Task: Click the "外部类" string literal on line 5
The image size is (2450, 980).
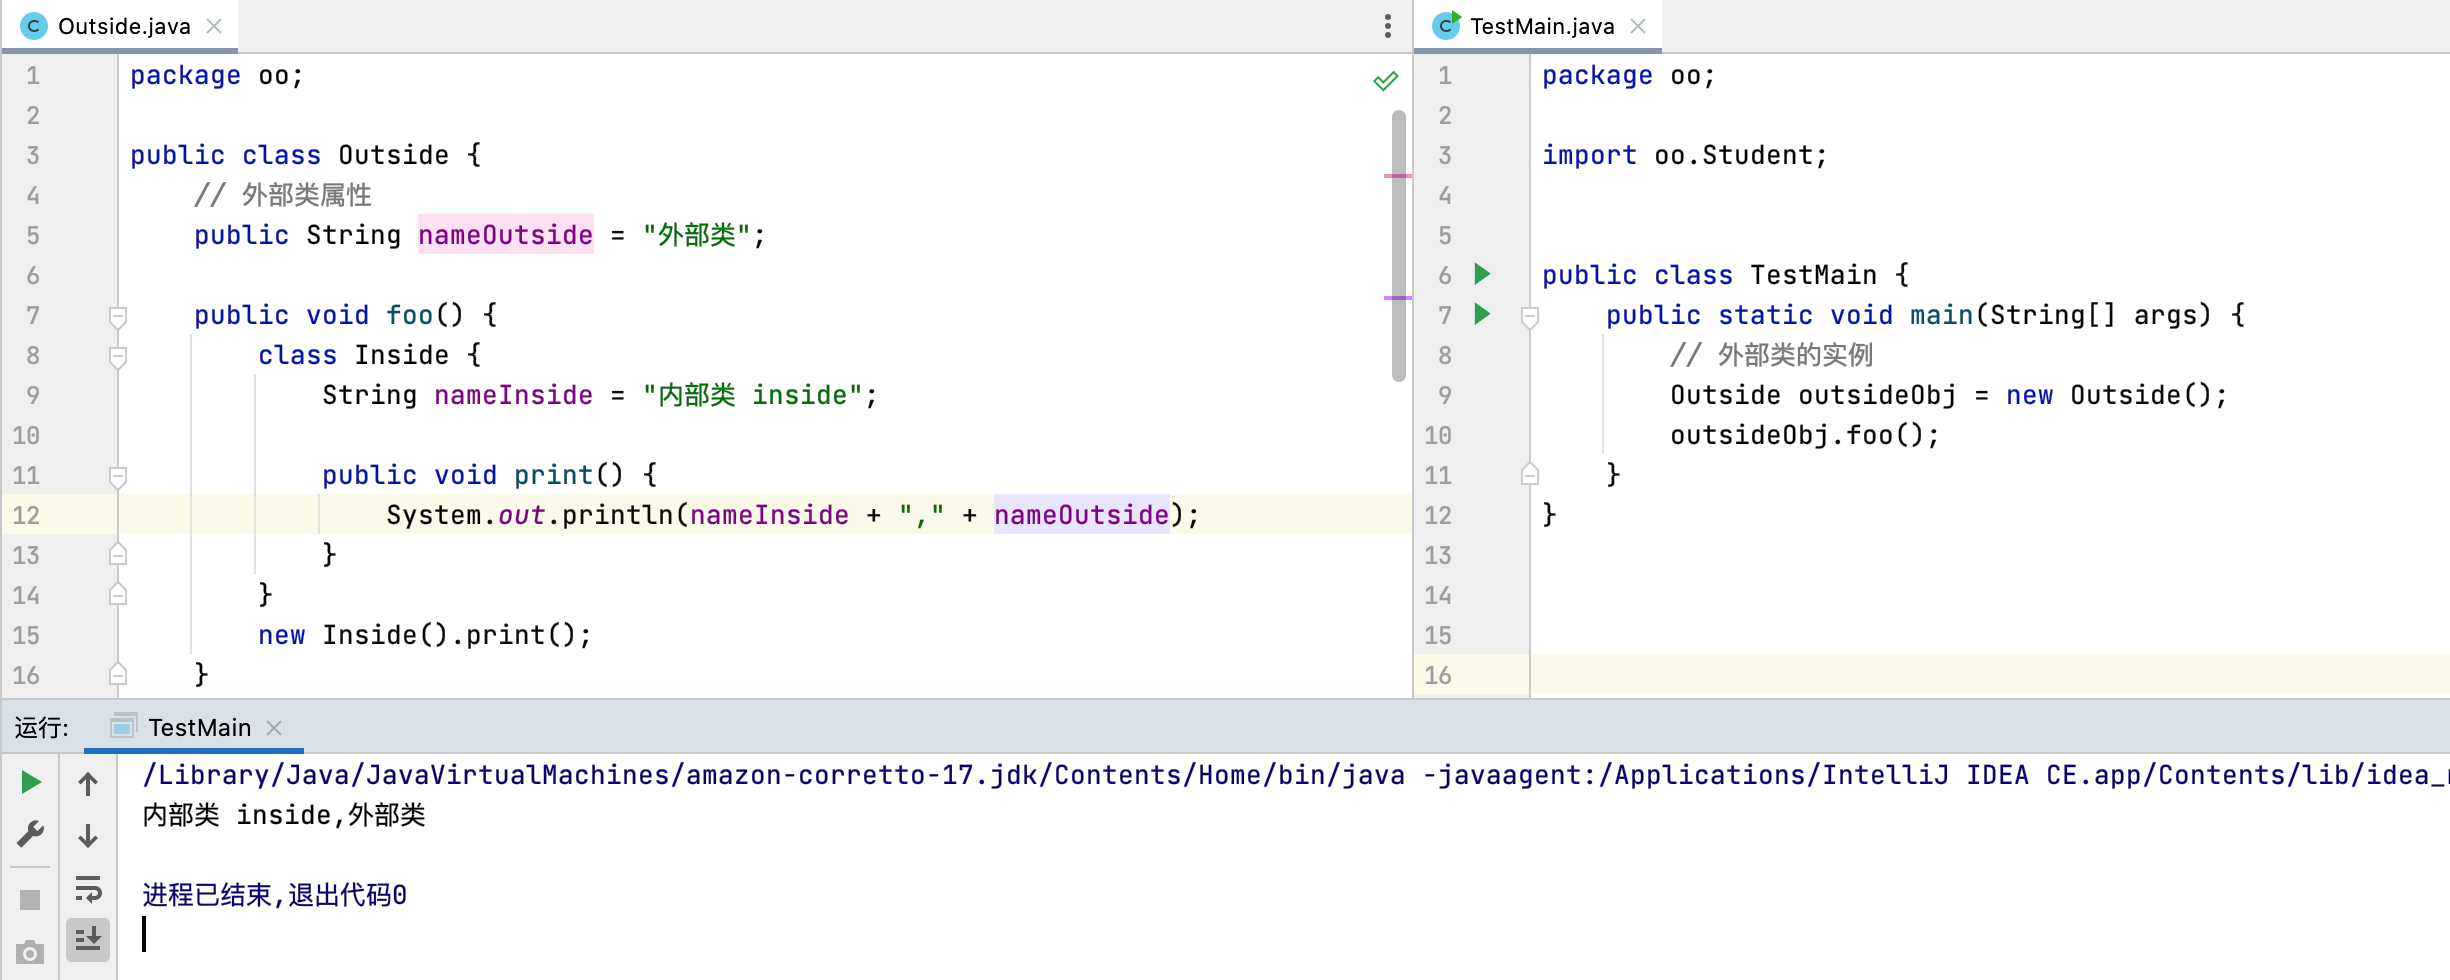Action: click(696, 235)
